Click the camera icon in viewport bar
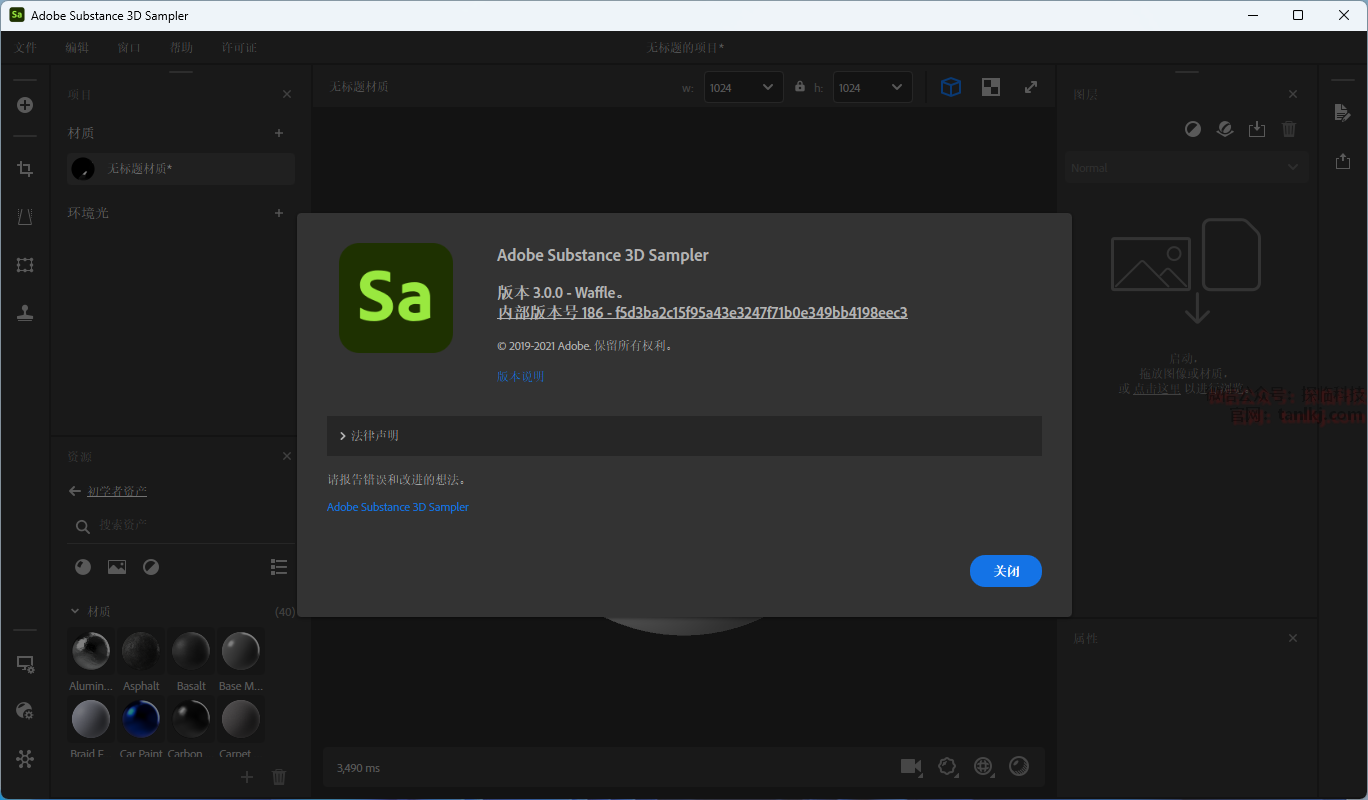Screen dimensions: 1368x800 point(911,766)
